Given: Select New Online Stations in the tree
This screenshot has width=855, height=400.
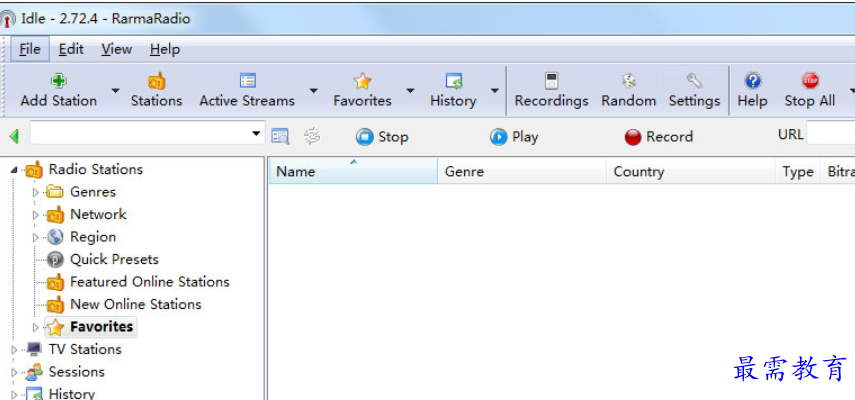Looking at the screenshot, I should 136,304.
